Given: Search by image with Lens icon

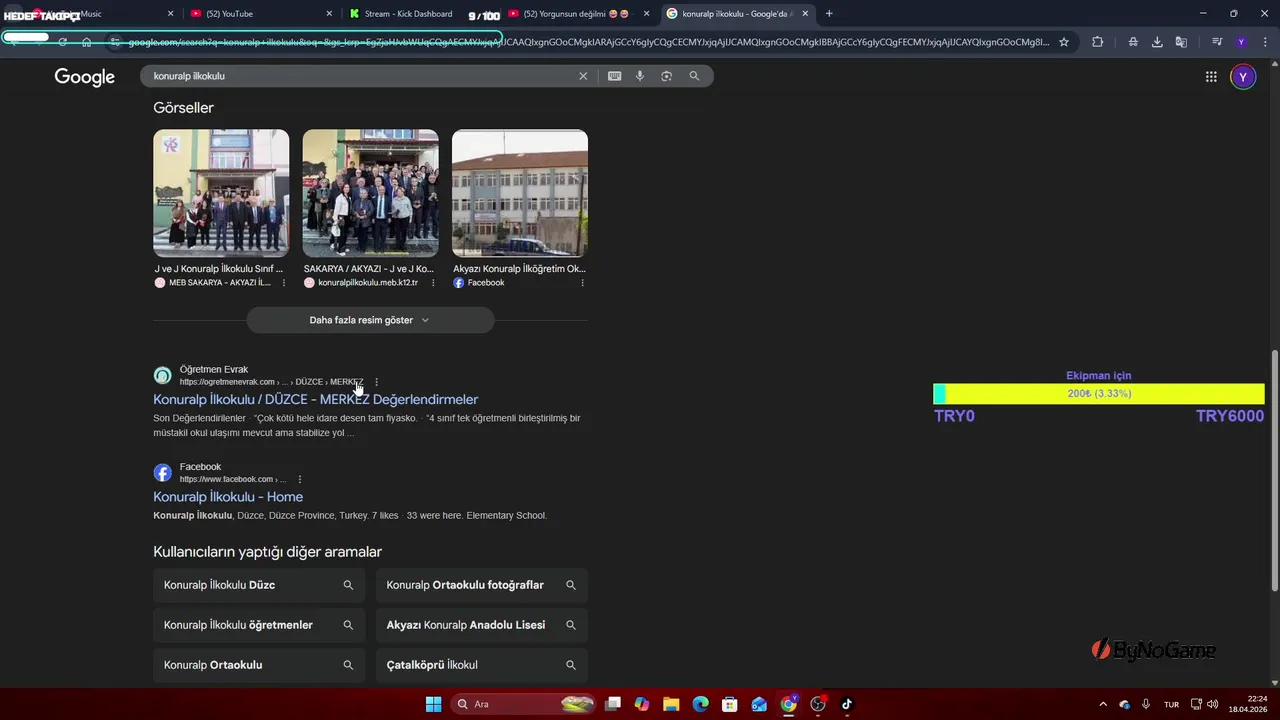Looking at the screenshot, I should pyautogui.click(x=666, y=76).
